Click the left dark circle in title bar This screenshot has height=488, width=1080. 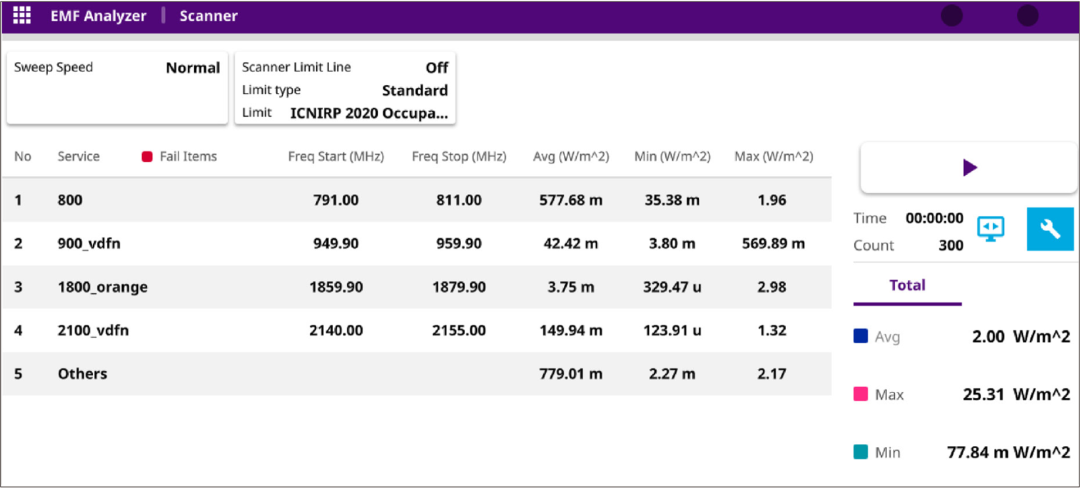(952, 16)
